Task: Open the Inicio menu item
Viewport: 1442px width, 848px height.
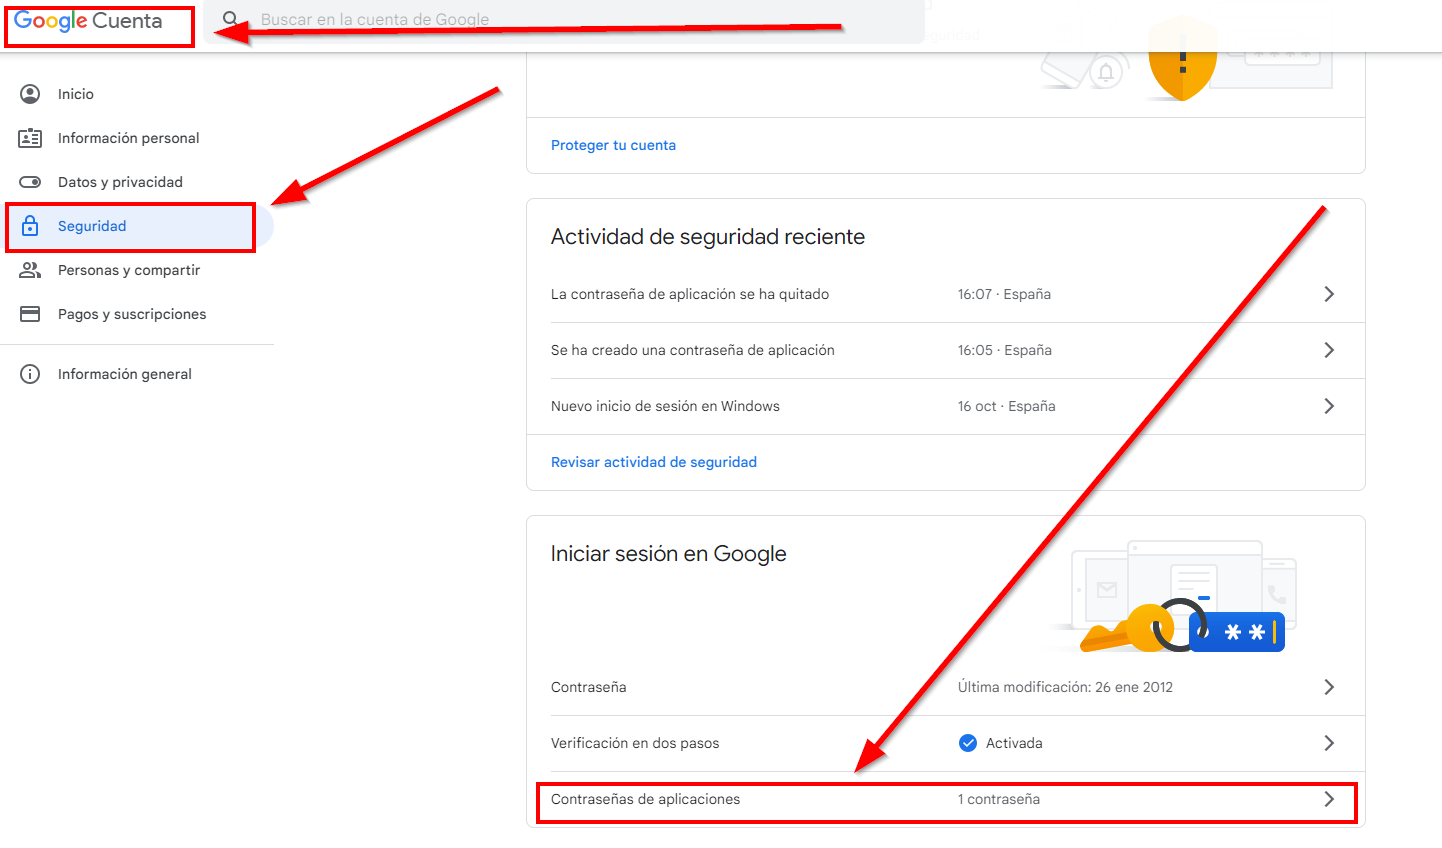Action: 137,94
